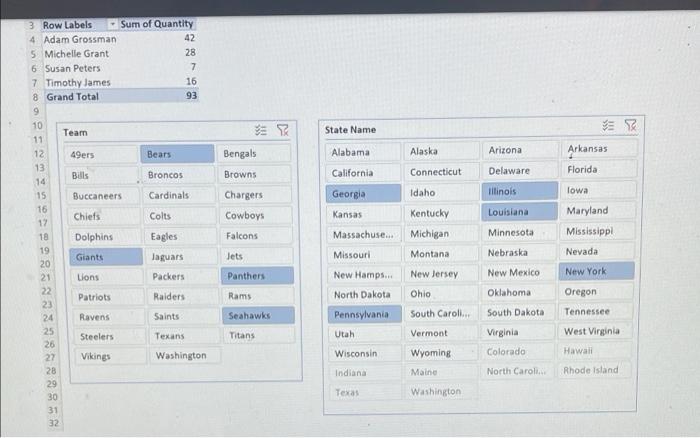Viewport: 700px width, 438px height.
Task: Pick Chiefs in the Team slicer
Action: pos(104,216)
